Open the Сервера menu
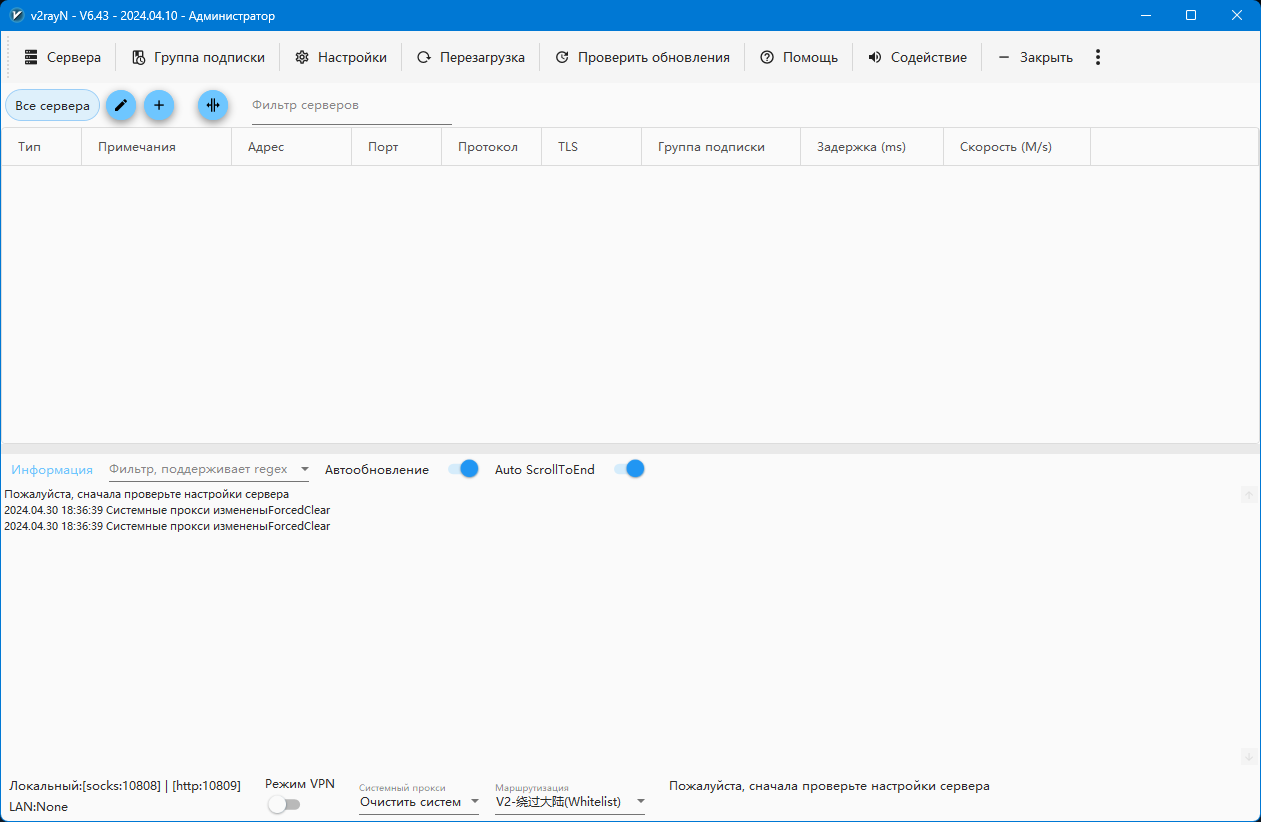The height and width of the screenshot is (822, 1261). (63, 57)
